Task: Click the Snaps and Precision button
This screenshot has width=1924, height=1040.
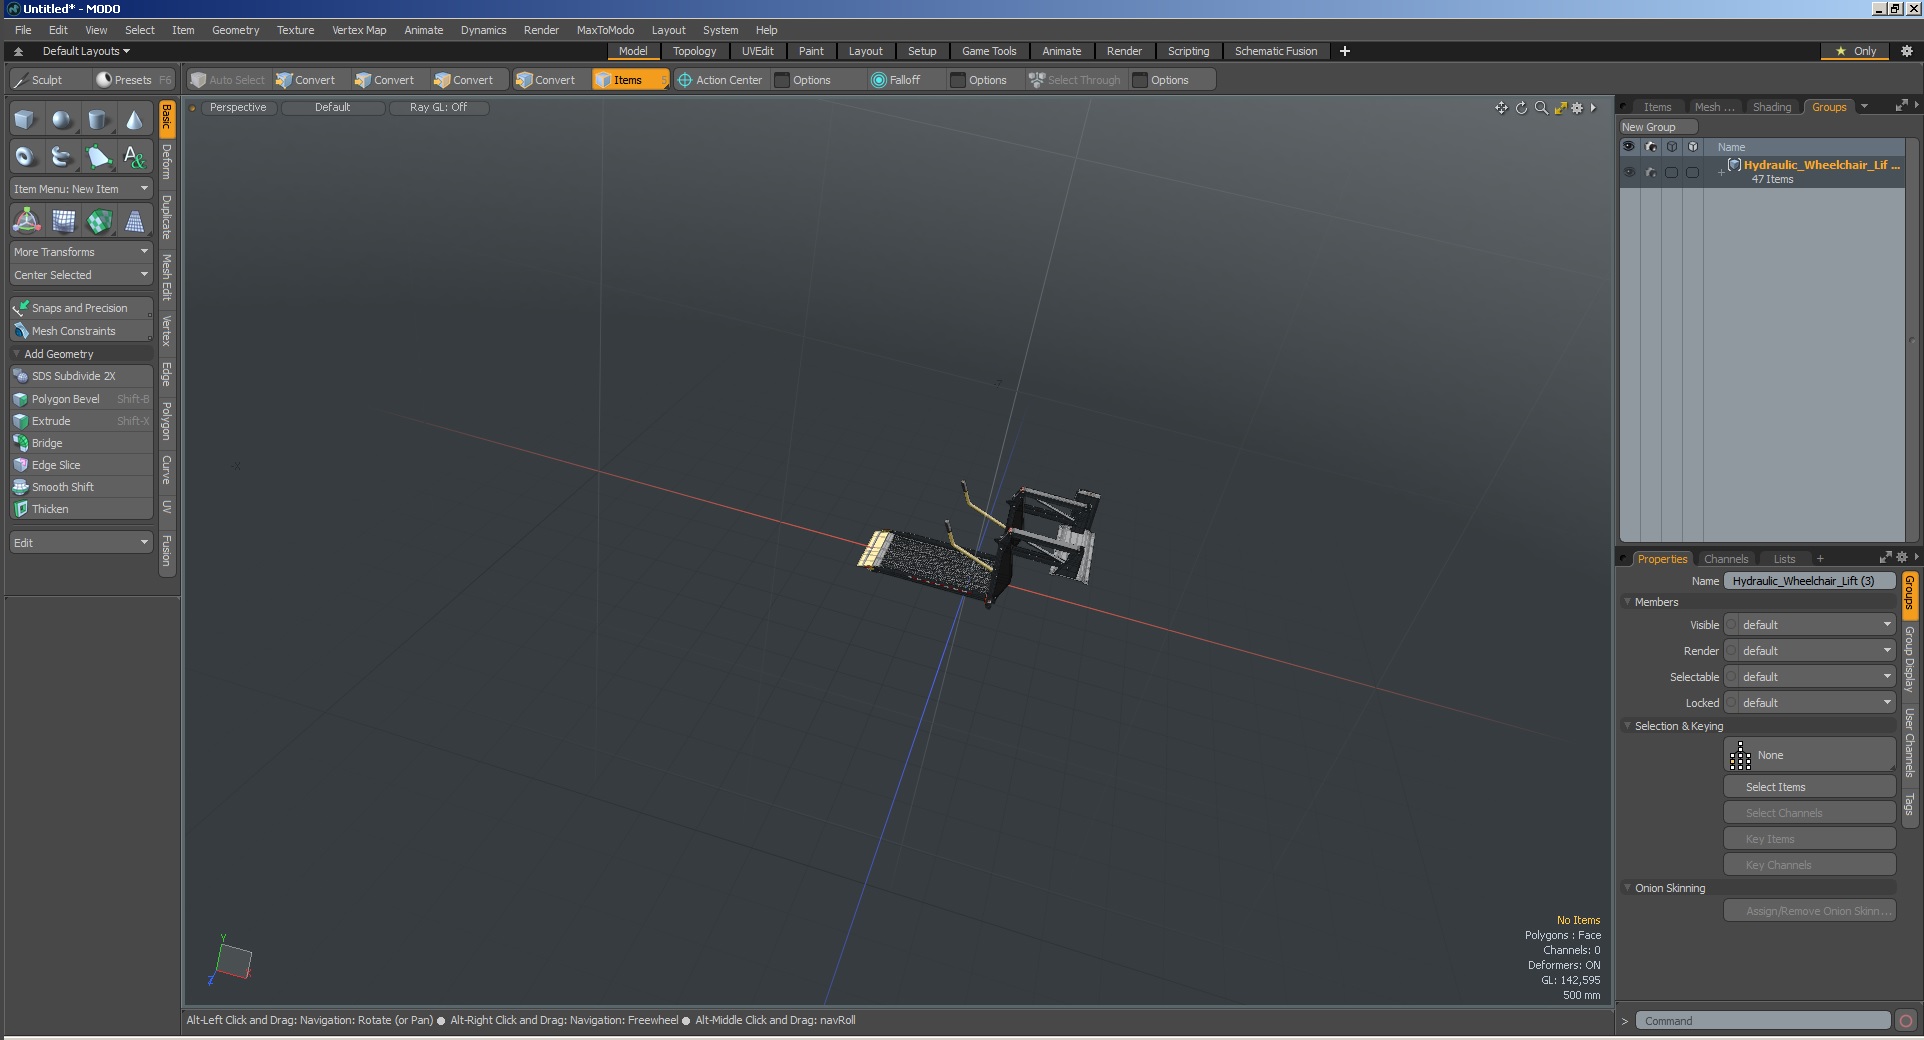Action: click(81, 308)
